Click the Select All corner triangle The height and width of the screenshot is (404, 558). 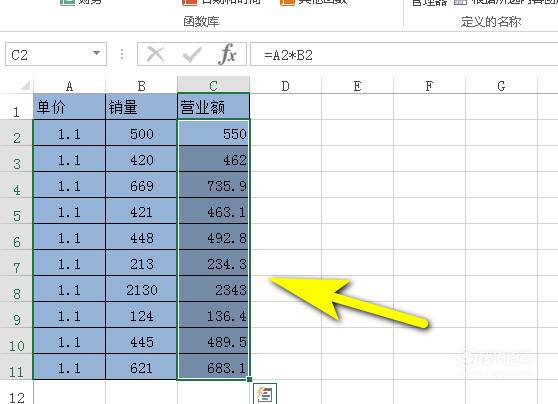25,85
